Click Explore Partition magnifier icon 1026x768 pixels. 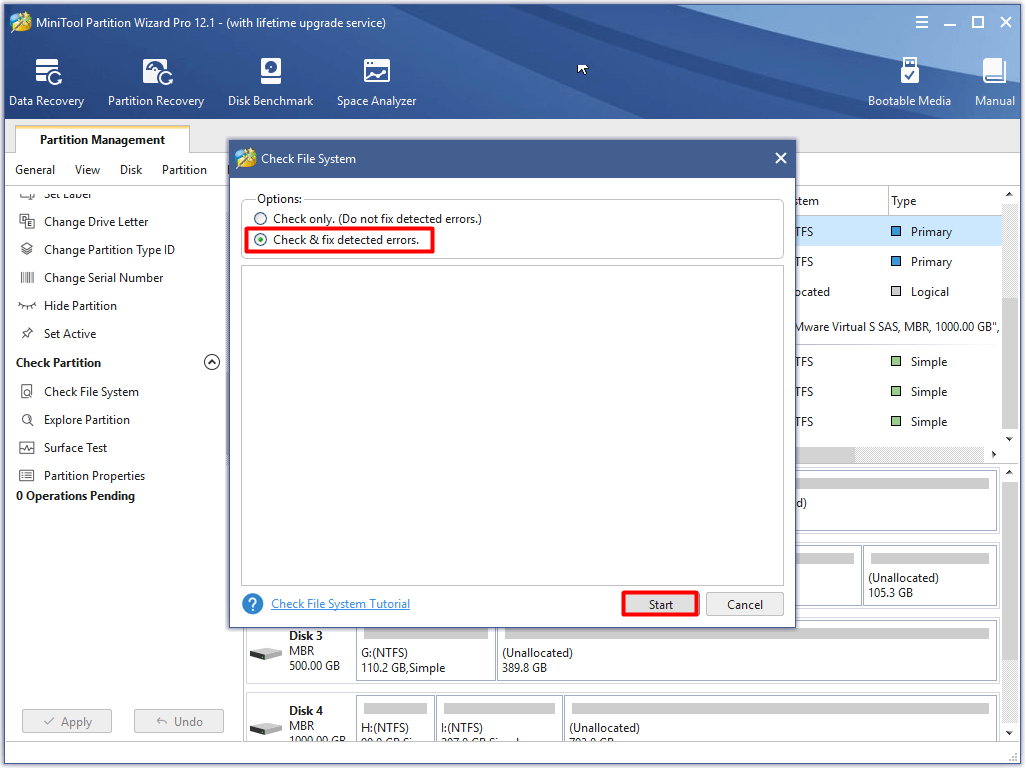pos(27,419)
